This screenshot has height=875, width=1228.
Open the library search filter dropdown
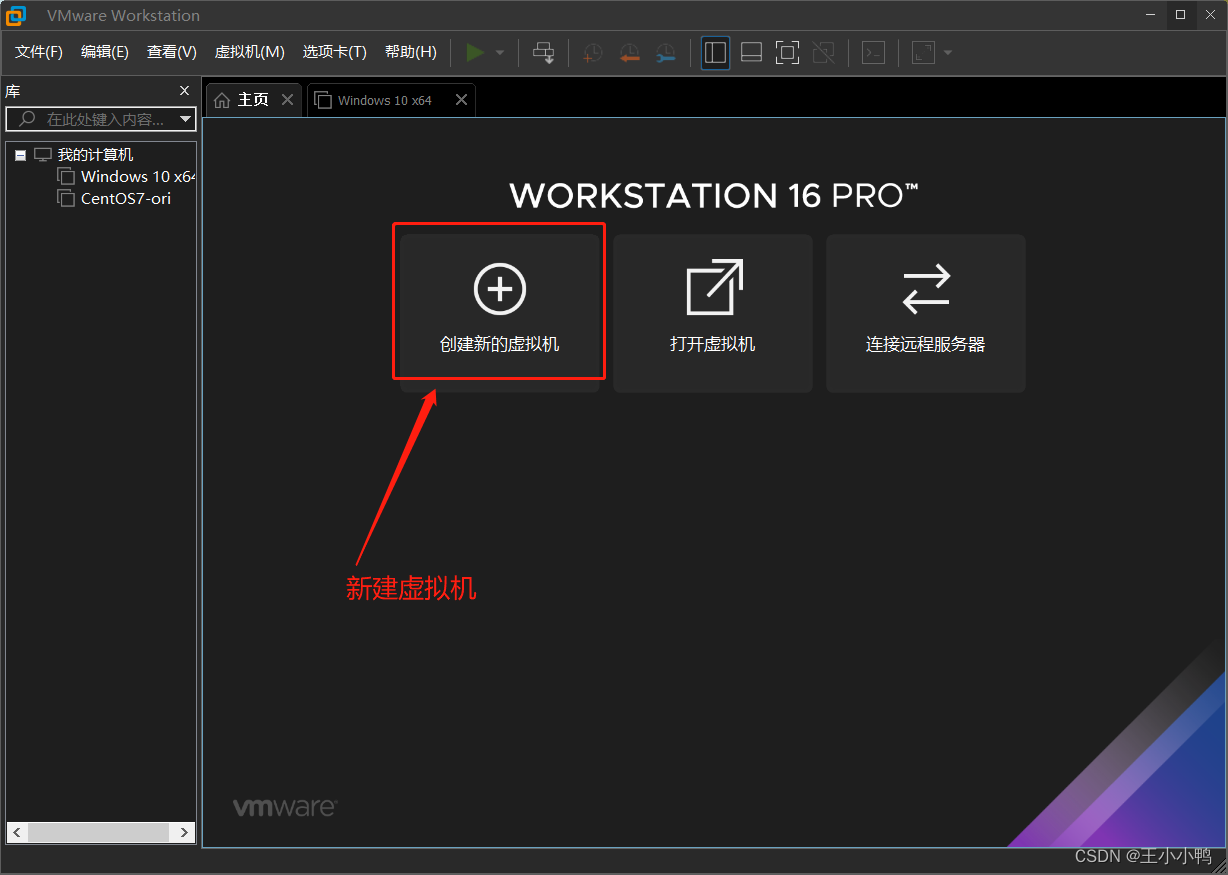click(x=185, y=119)
